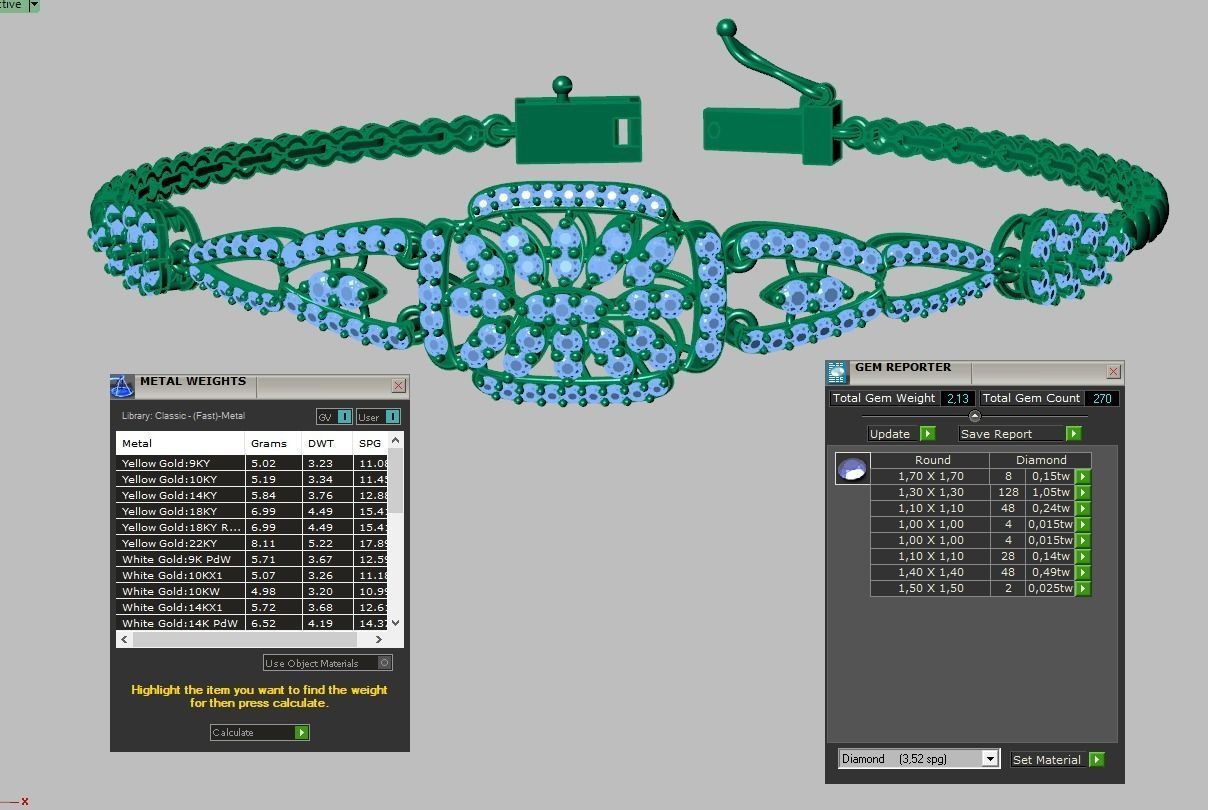Sort by the Metal column header
The width and height of the screenshot is (1208, 810).
[x=180, y=443]
